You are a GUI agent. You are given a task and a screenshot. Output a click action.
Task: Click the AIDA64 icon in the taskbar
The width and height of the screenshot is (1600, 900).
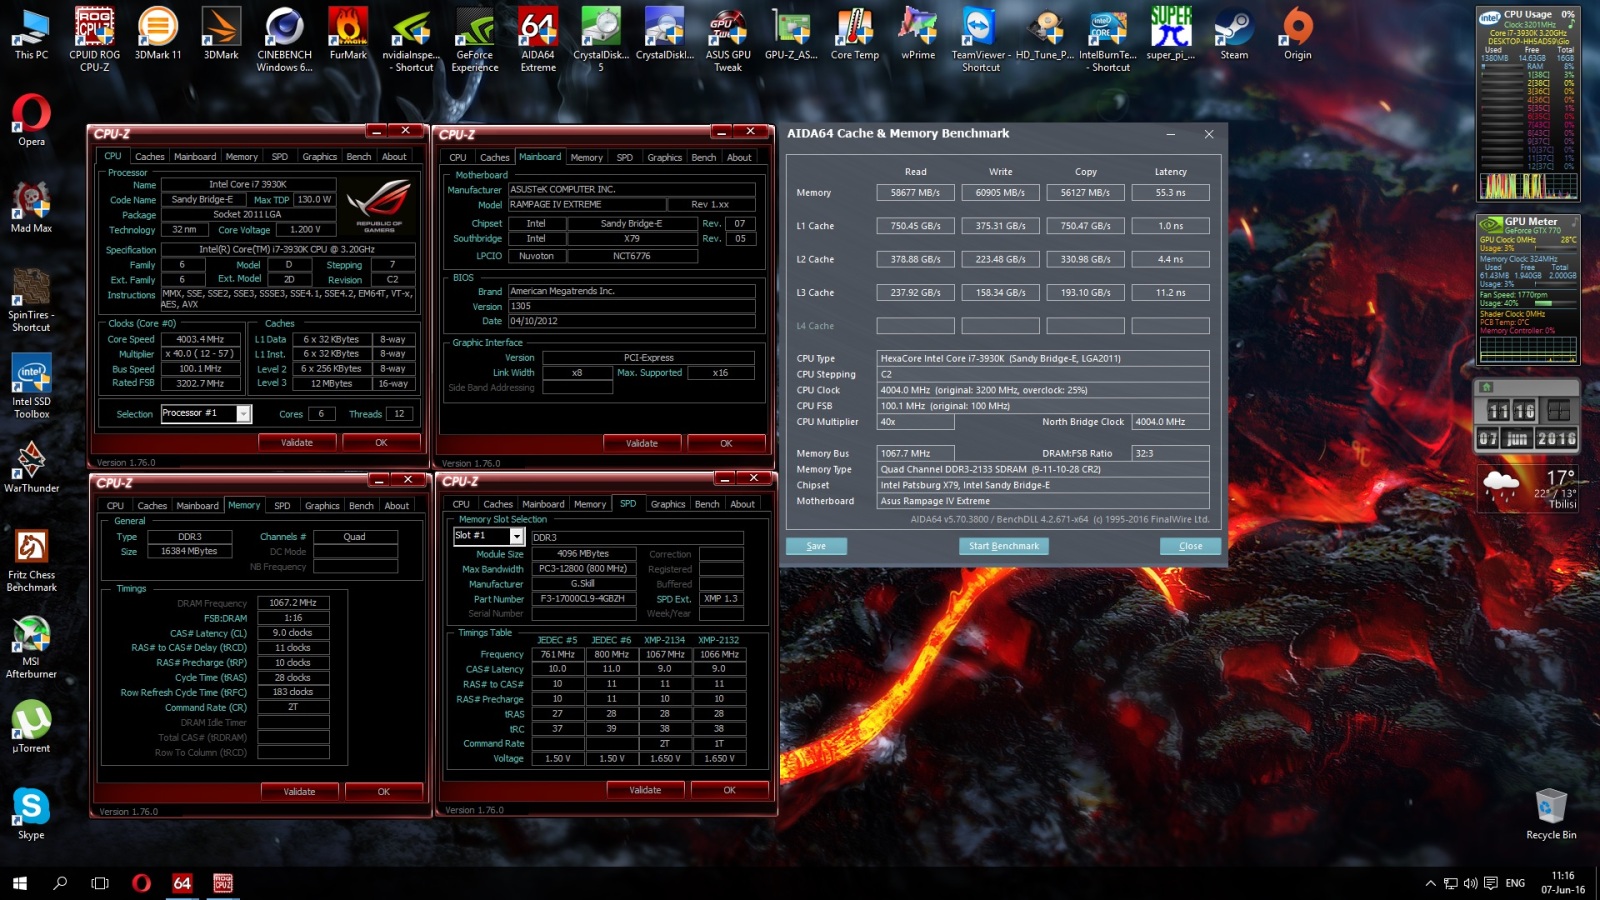click(182, 883)
